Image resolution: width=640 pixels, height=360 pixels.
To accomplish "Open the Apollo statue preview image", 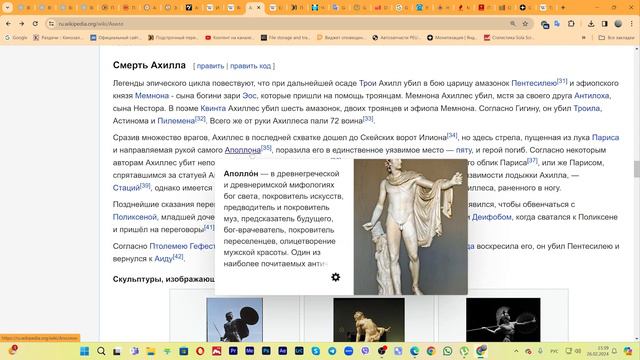I will [411, 227].
